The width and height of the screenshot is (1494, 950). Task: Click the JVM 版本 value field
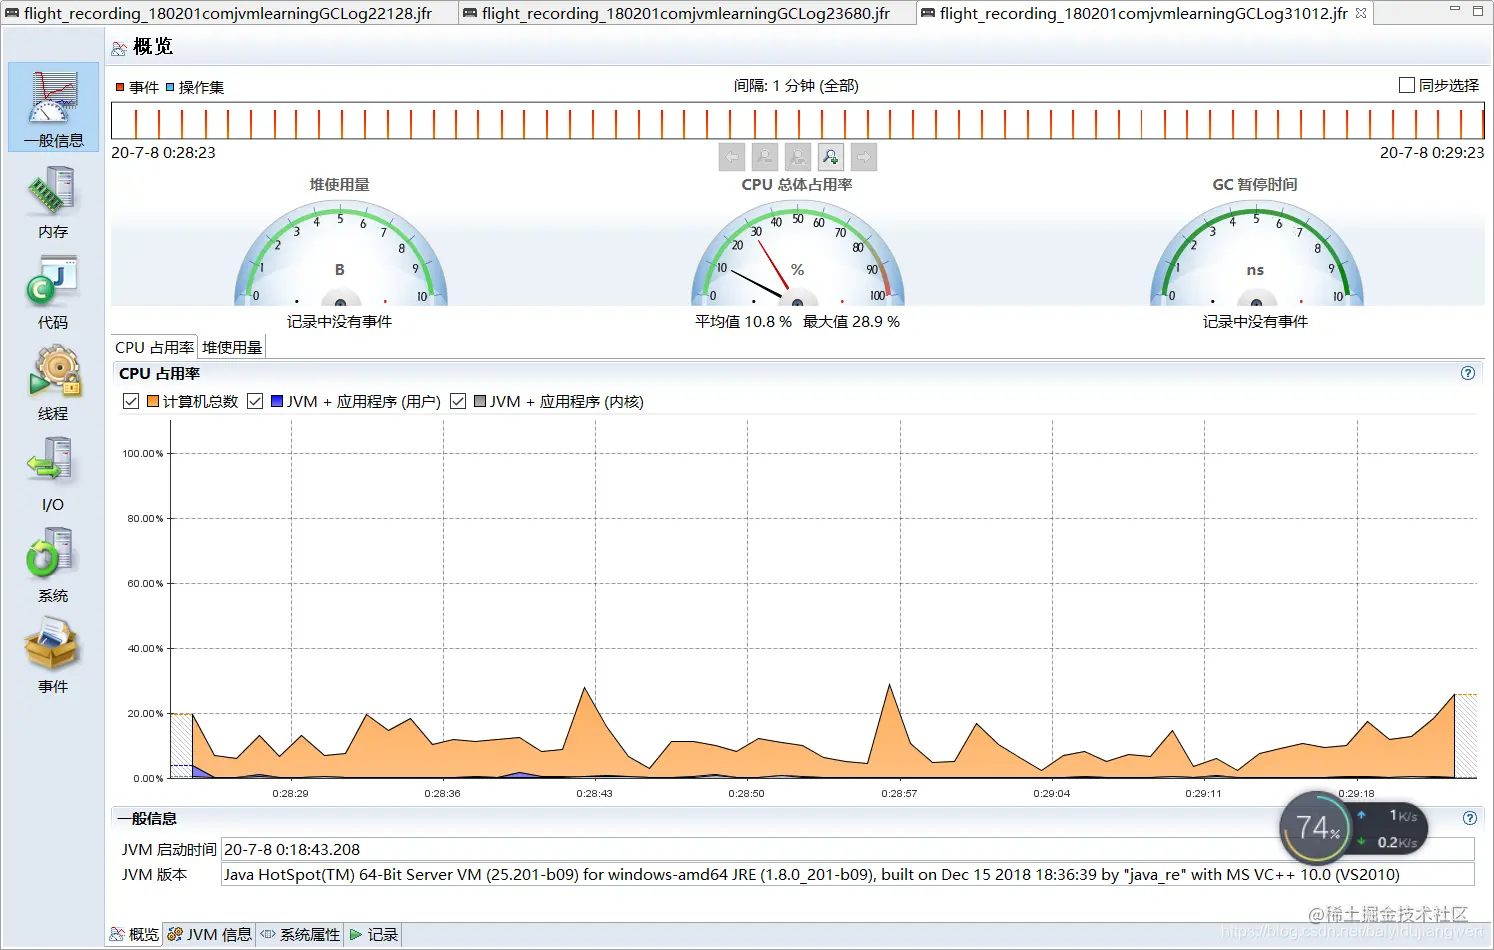pos(847,874)
